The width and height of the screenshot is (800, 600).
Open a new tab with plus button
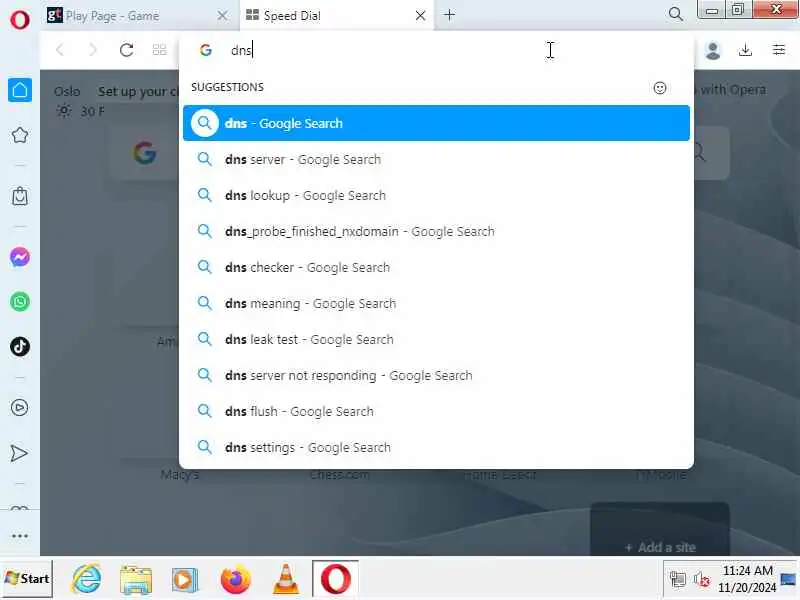449,15
